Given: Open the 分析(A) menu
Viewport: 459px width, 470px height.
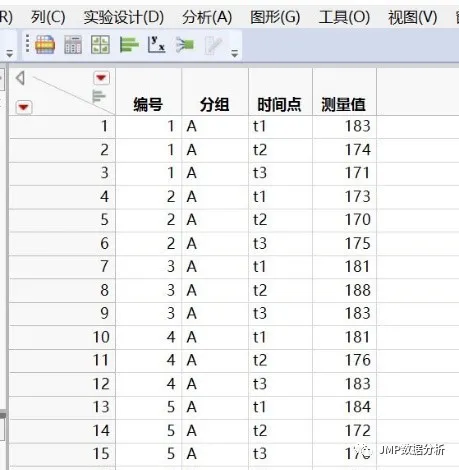Looking at the screenshot, I should tap(207, 17).
